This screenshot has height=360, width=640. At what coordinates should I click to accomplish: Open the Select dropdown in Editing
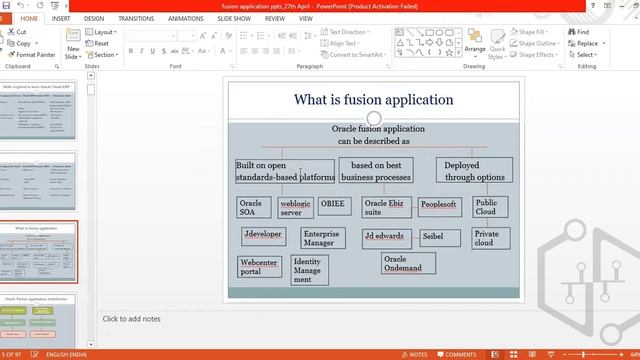click(583, 54)
